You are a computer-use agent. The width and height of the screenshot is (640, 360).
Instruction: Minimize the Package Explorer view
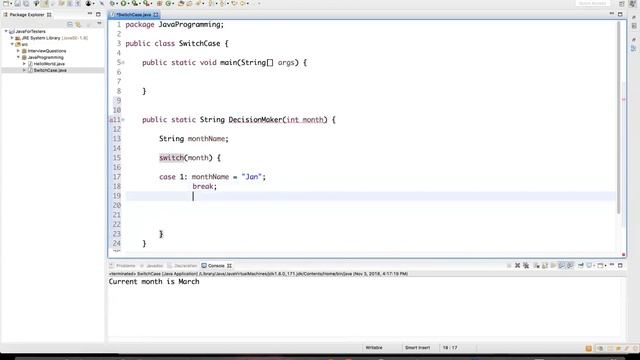point(90,14)
